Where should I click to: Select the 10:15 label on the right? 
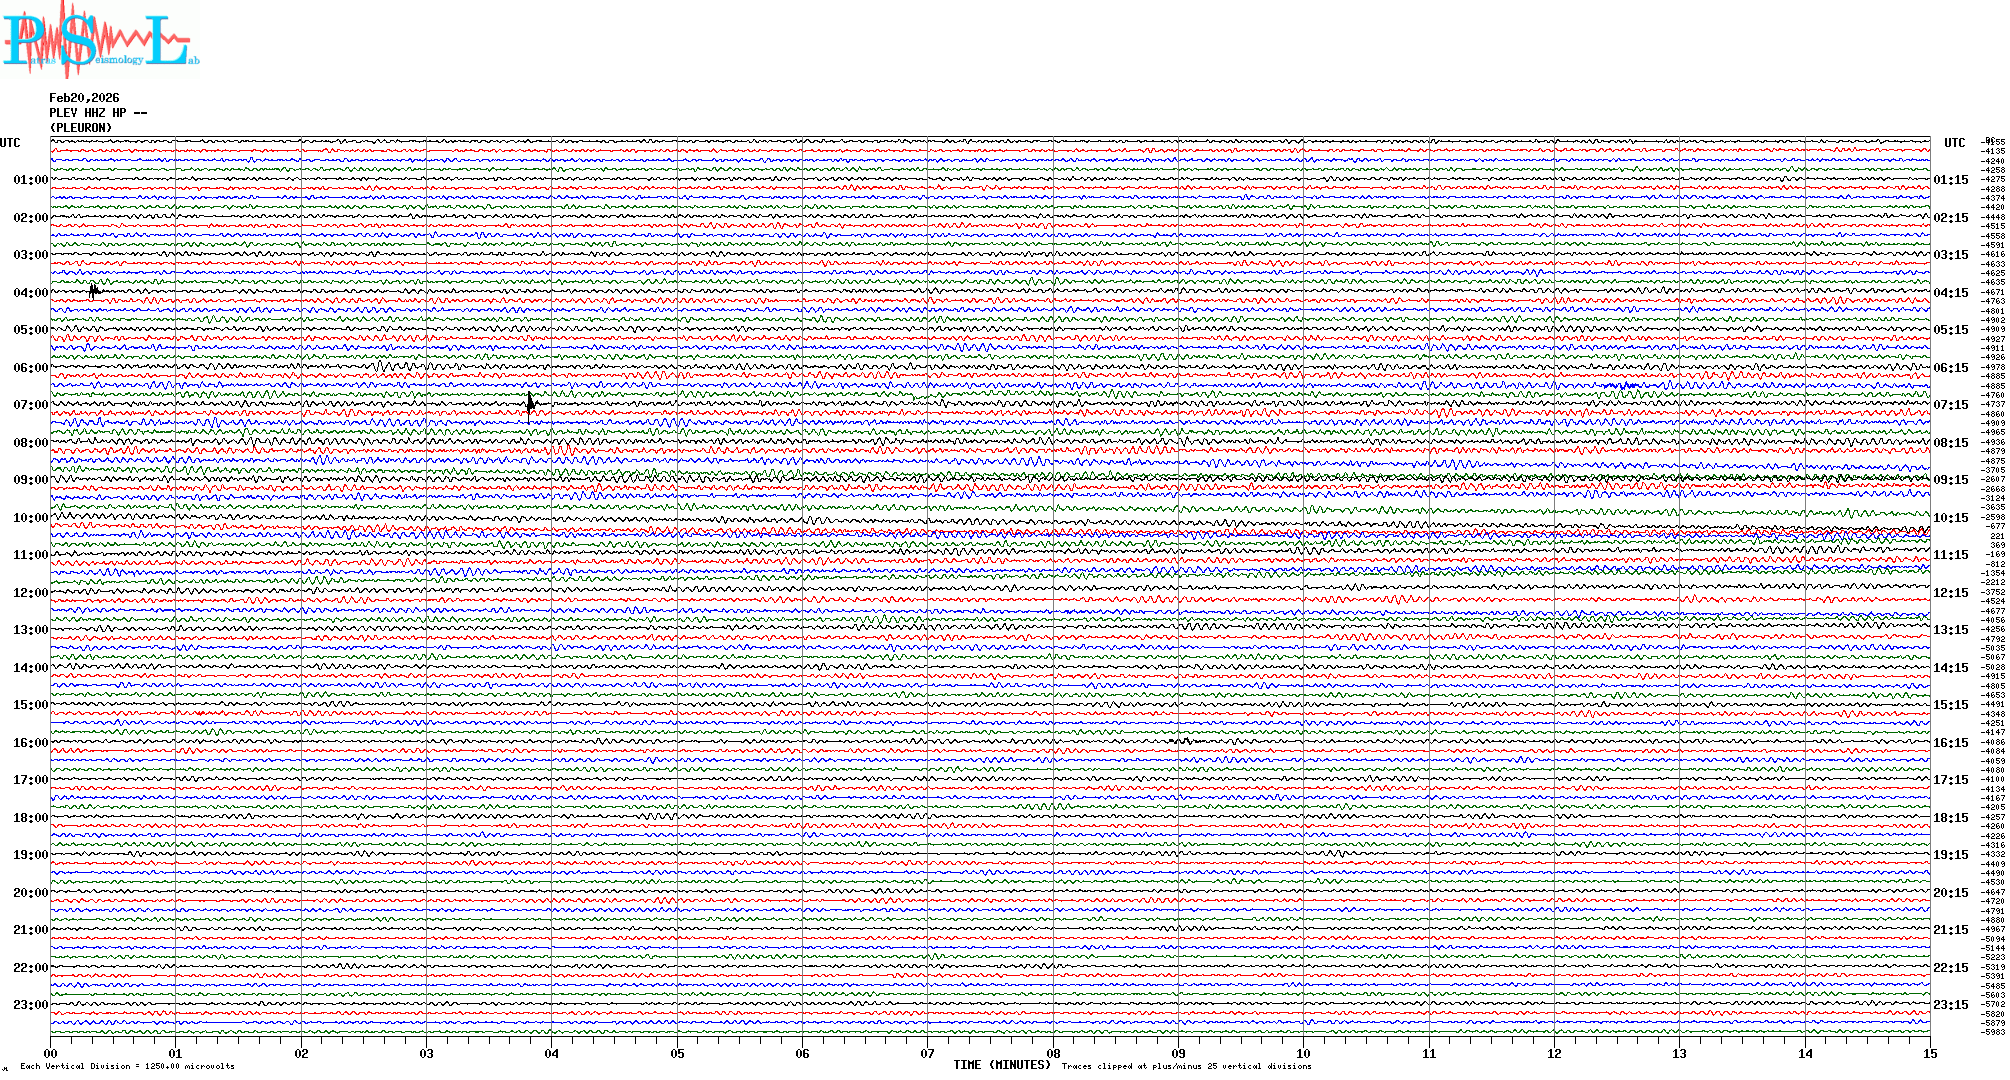(x=1950, y=518)
